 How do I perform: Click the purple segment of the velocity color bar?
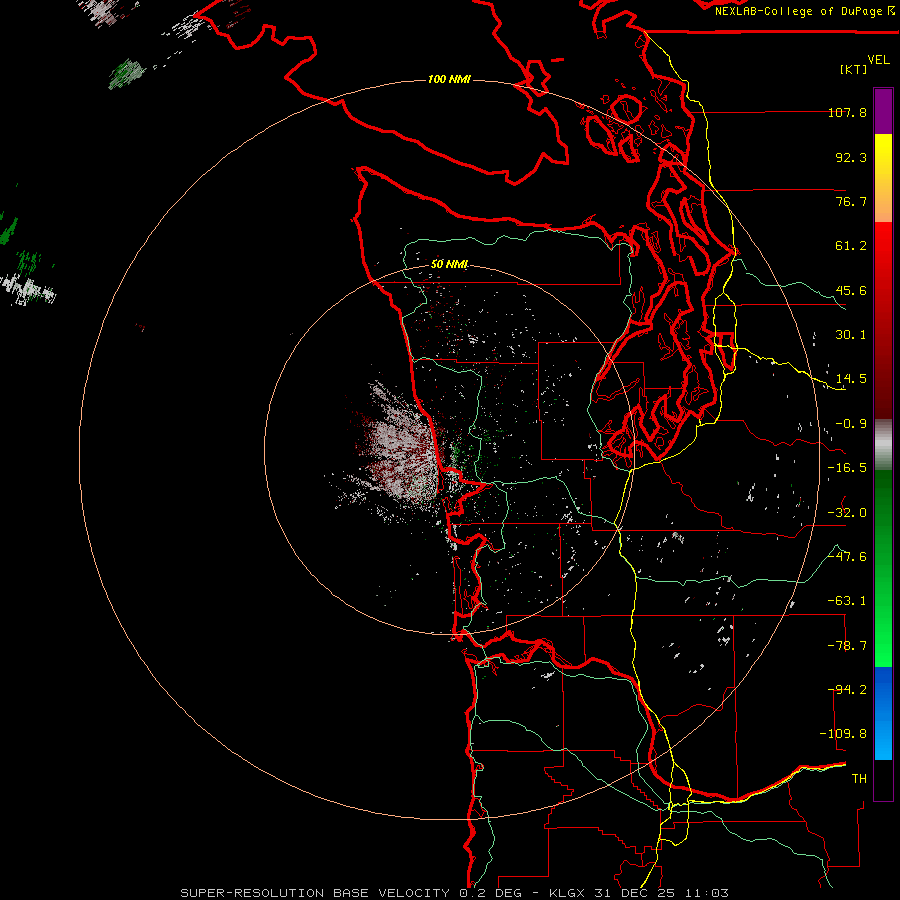[x=883, y=112]
